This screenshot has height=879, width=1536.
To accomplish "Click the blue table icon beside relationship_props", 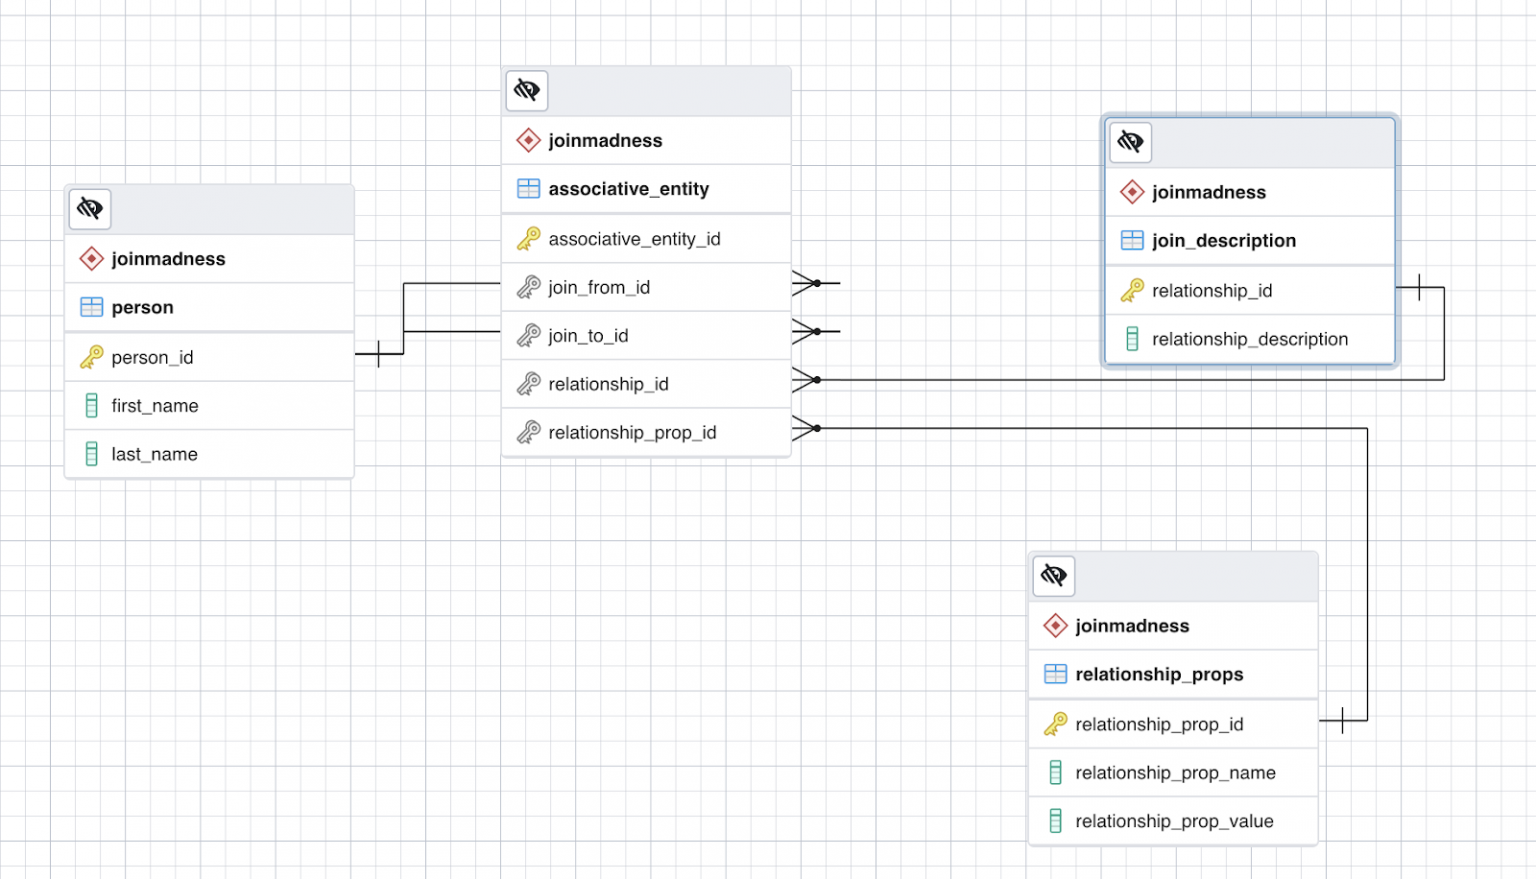I will pos(1054,674).
